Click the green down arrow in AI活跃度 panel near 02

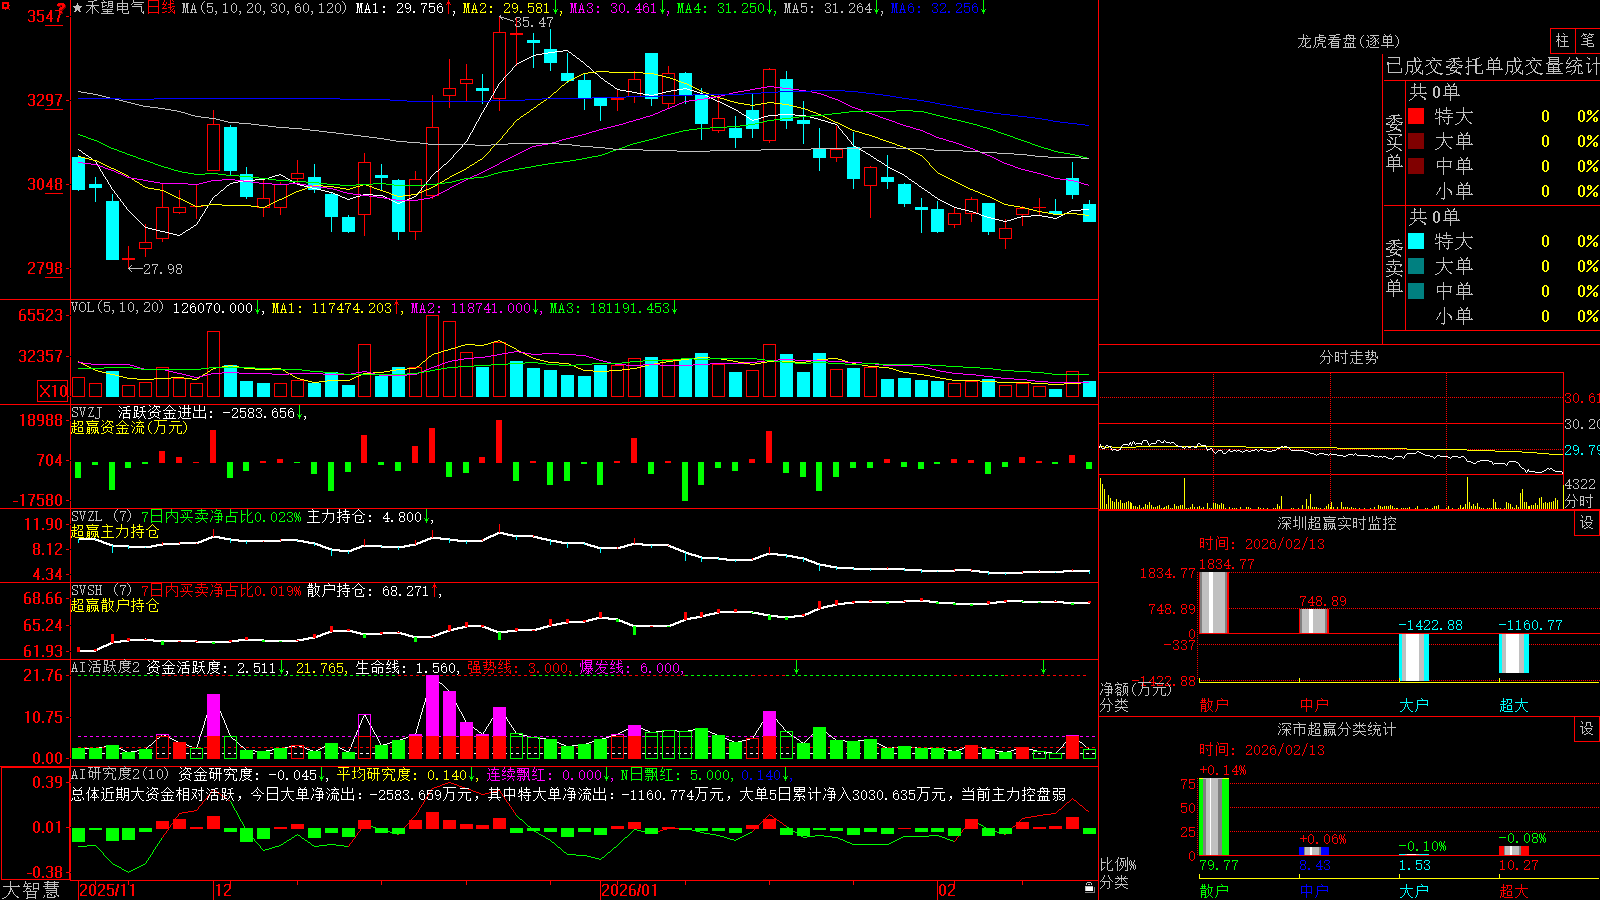(1043, 667)
